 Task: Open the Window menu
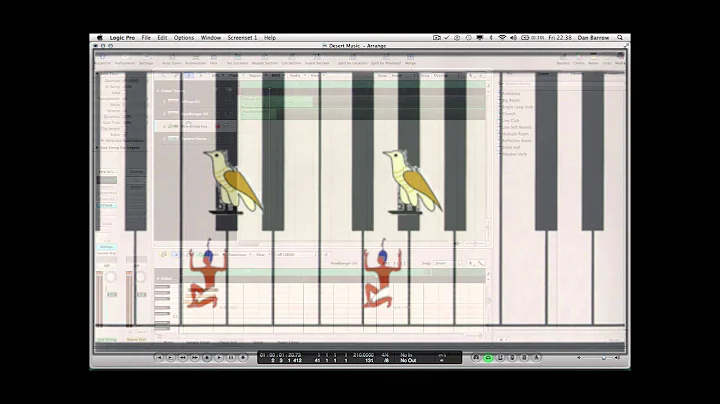(211, 38)
